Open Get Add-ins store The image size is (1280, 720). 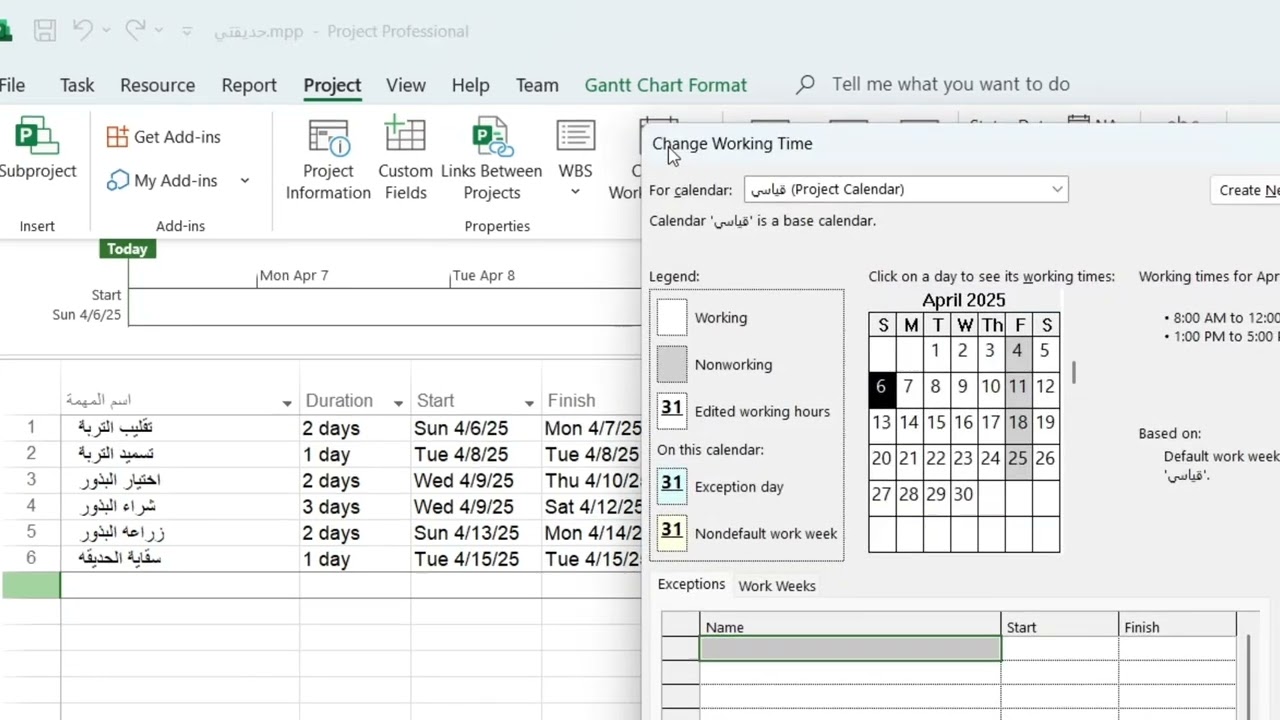[164, 137]
